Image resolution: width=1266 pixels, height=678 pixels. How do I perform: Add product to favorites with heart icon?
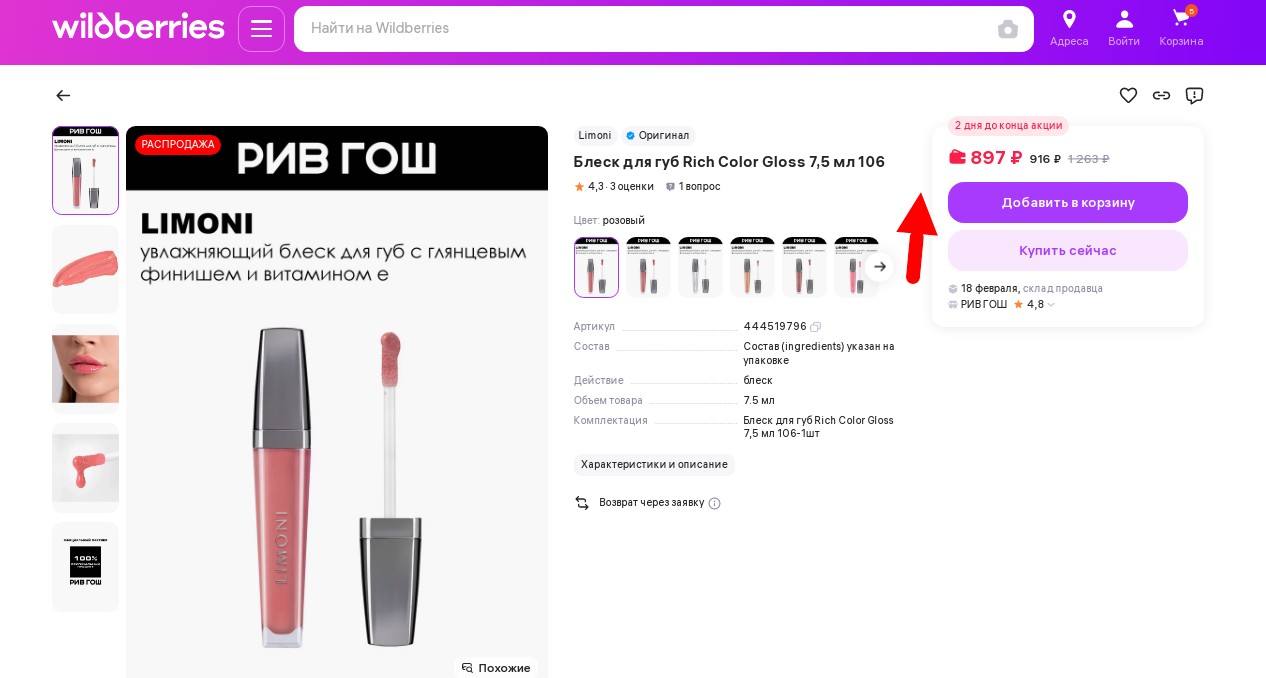[x=1128, y=95]
